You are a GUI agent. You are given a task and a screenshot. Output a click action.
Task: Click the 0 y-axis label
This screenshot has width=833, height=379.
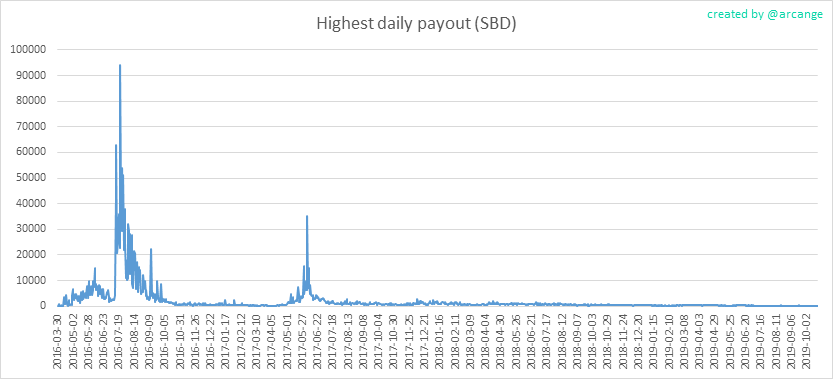tap(45, 306)
